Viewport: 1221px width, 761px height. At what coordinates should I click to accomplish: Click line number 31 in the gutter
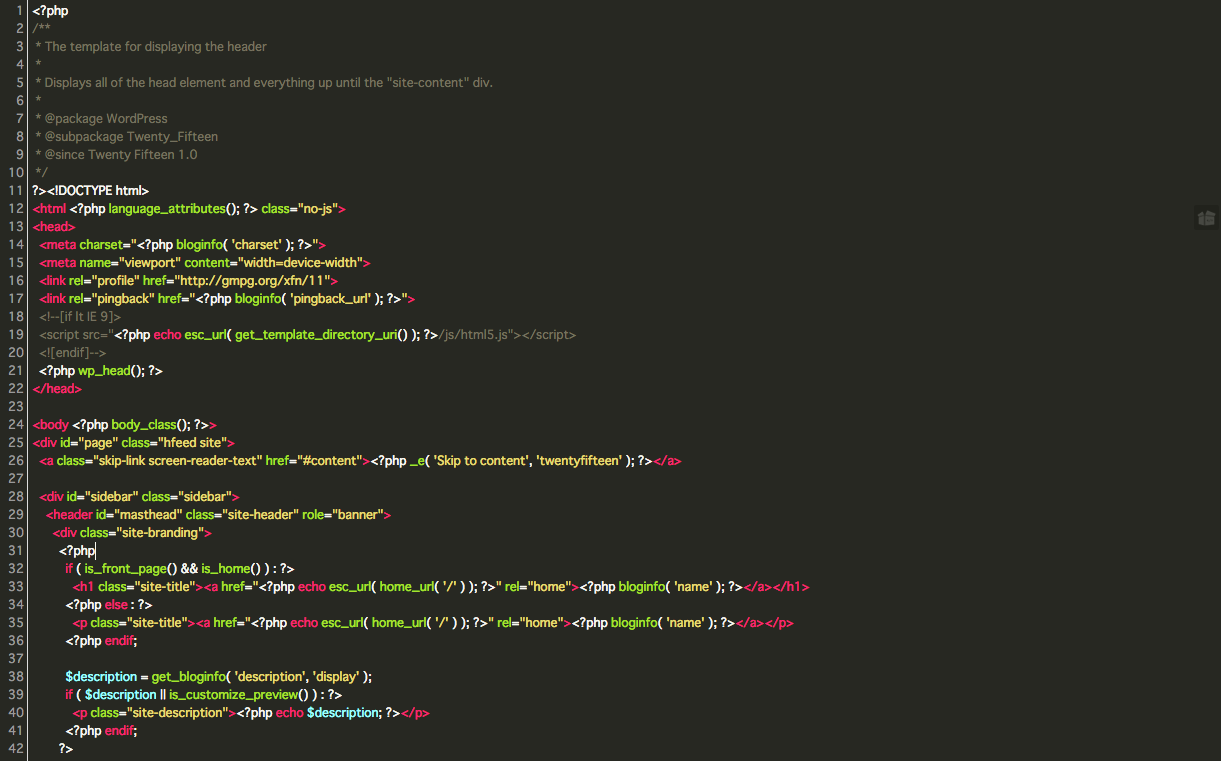[x=15, y=550]
